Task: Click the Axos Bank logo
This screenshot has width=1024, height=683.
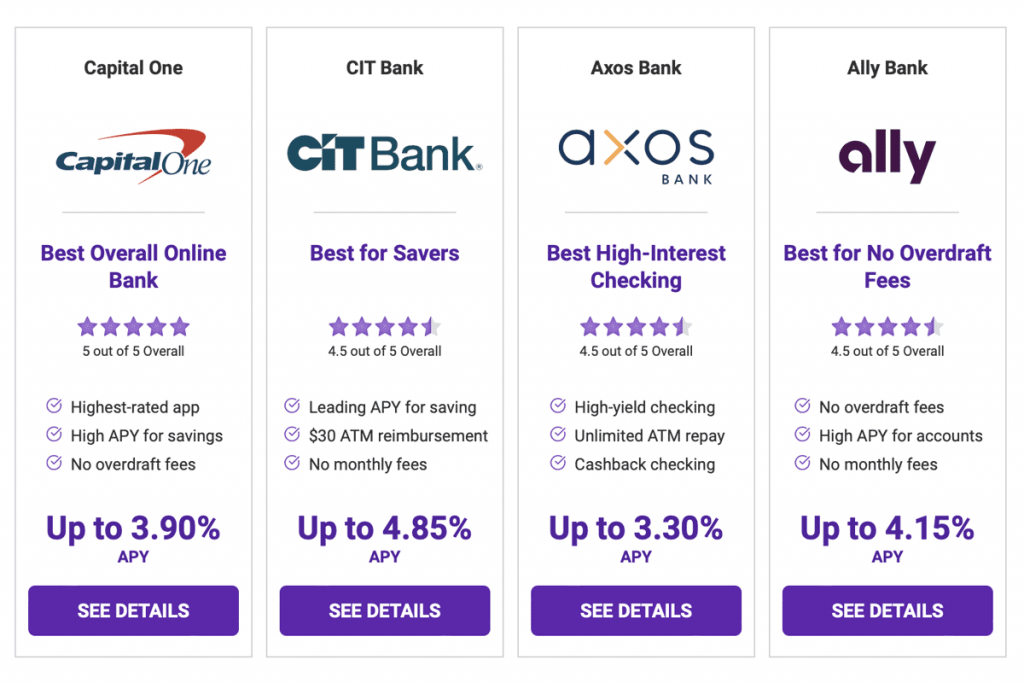Action: (636, 152)
